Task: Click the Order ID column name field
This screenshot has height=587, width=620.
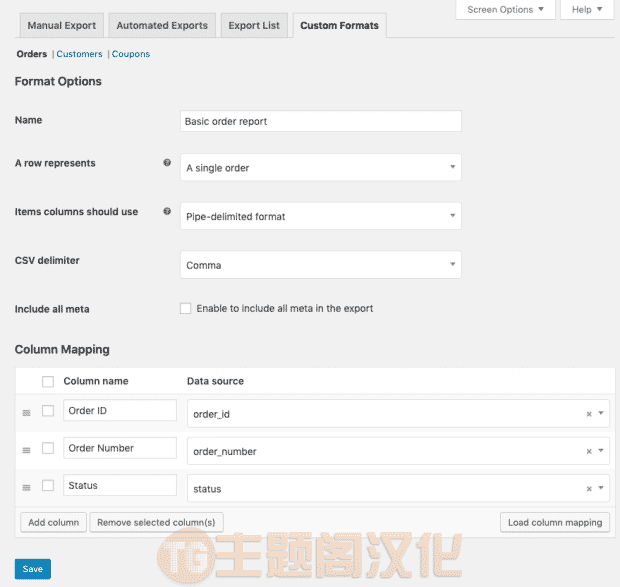Action: [x=120, y=410]
